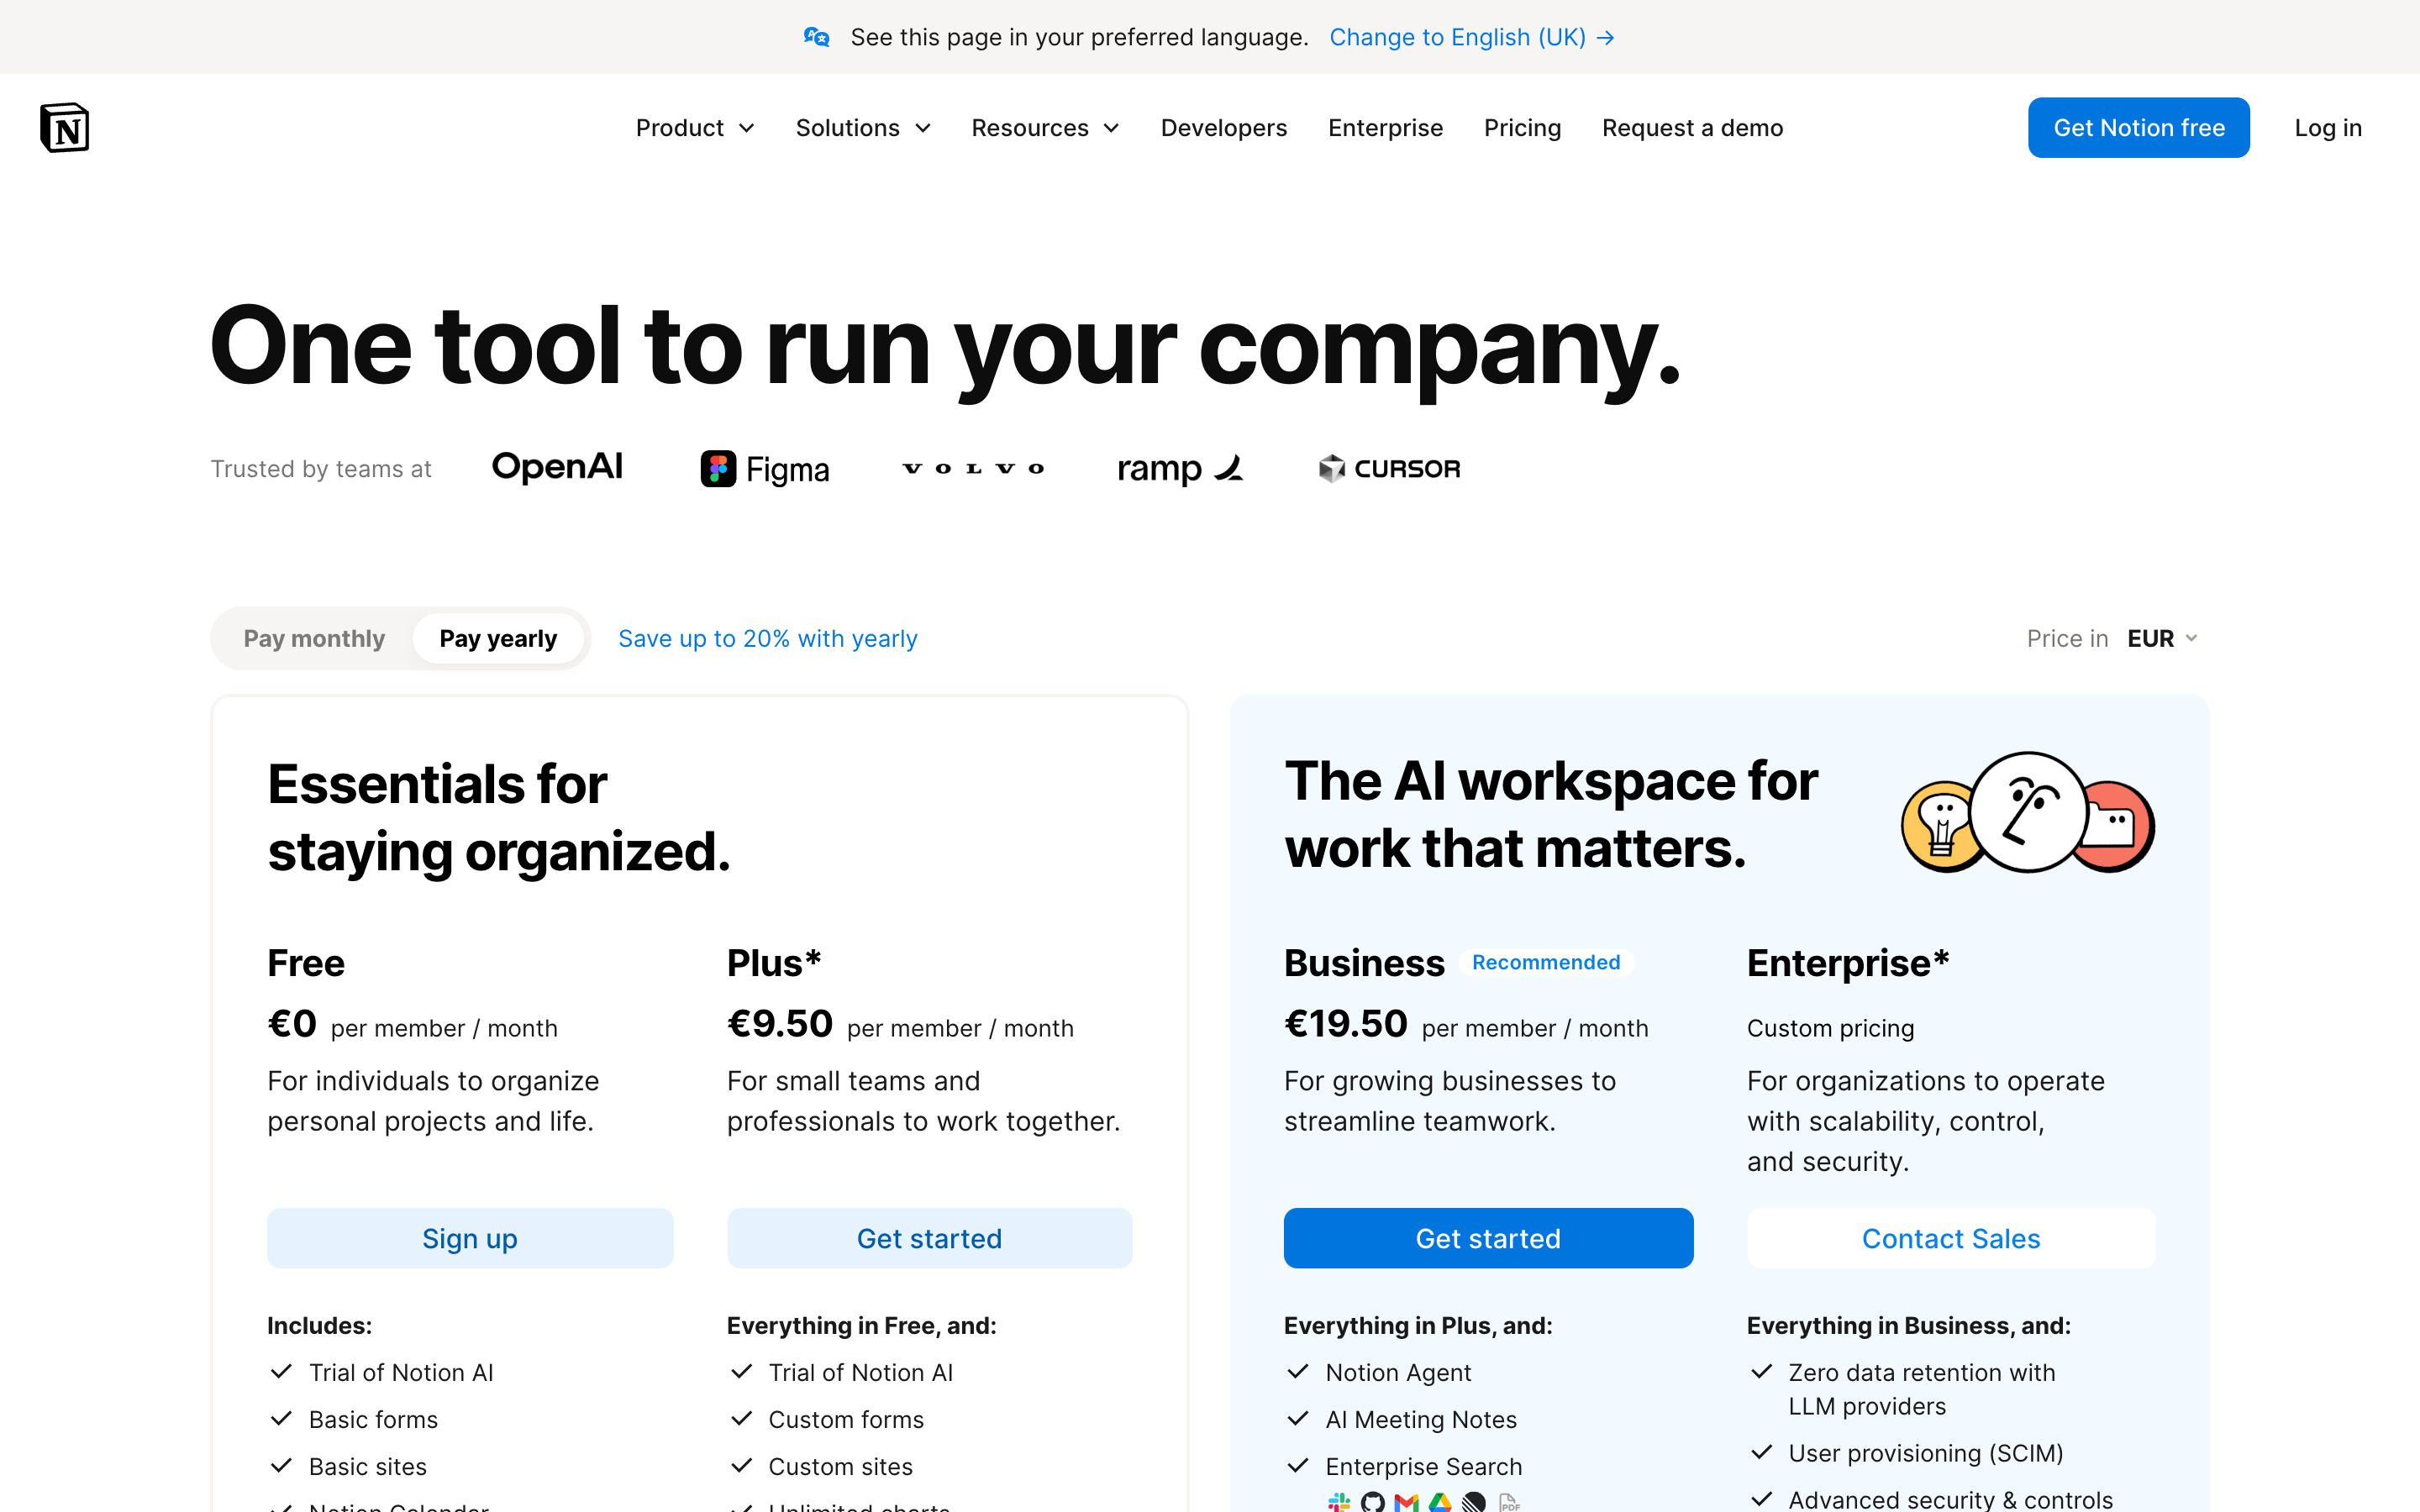Screen dimensions: 2420x1512
Task: Click checkmark beside User provisioning (SCIM)
Action: point(1761,1451)
